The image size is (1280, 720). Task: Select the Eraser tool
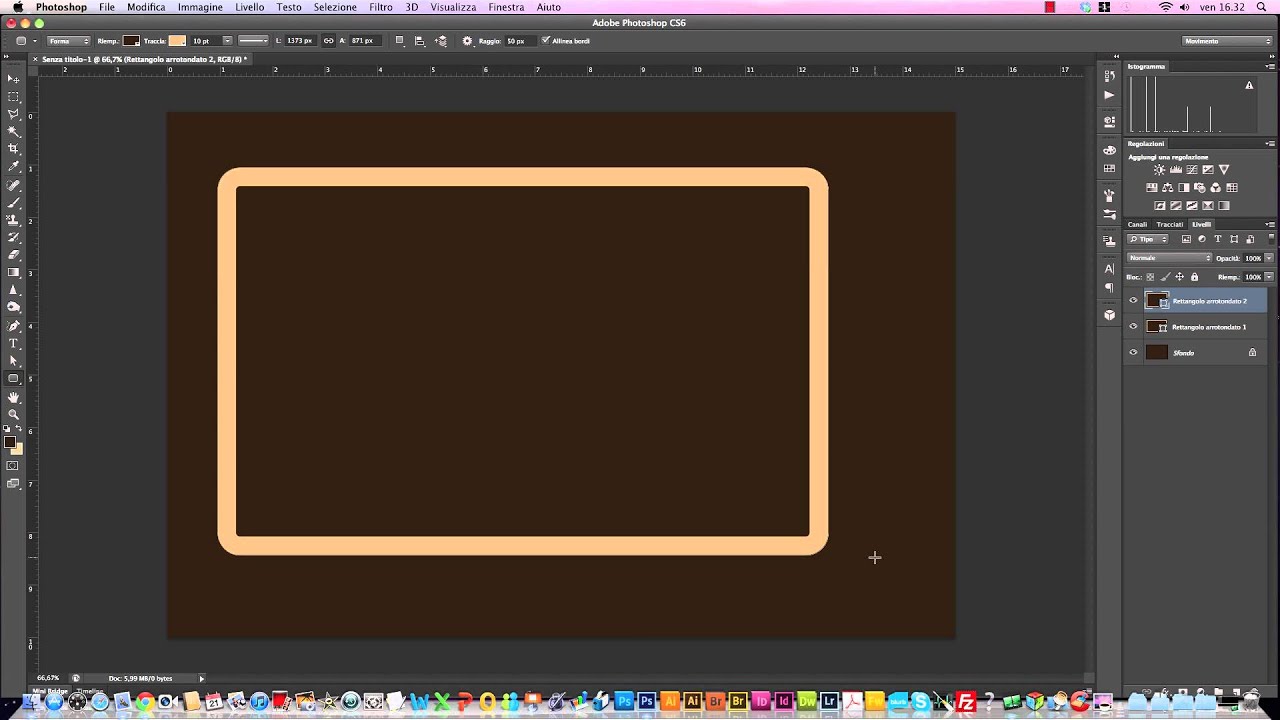14,255
